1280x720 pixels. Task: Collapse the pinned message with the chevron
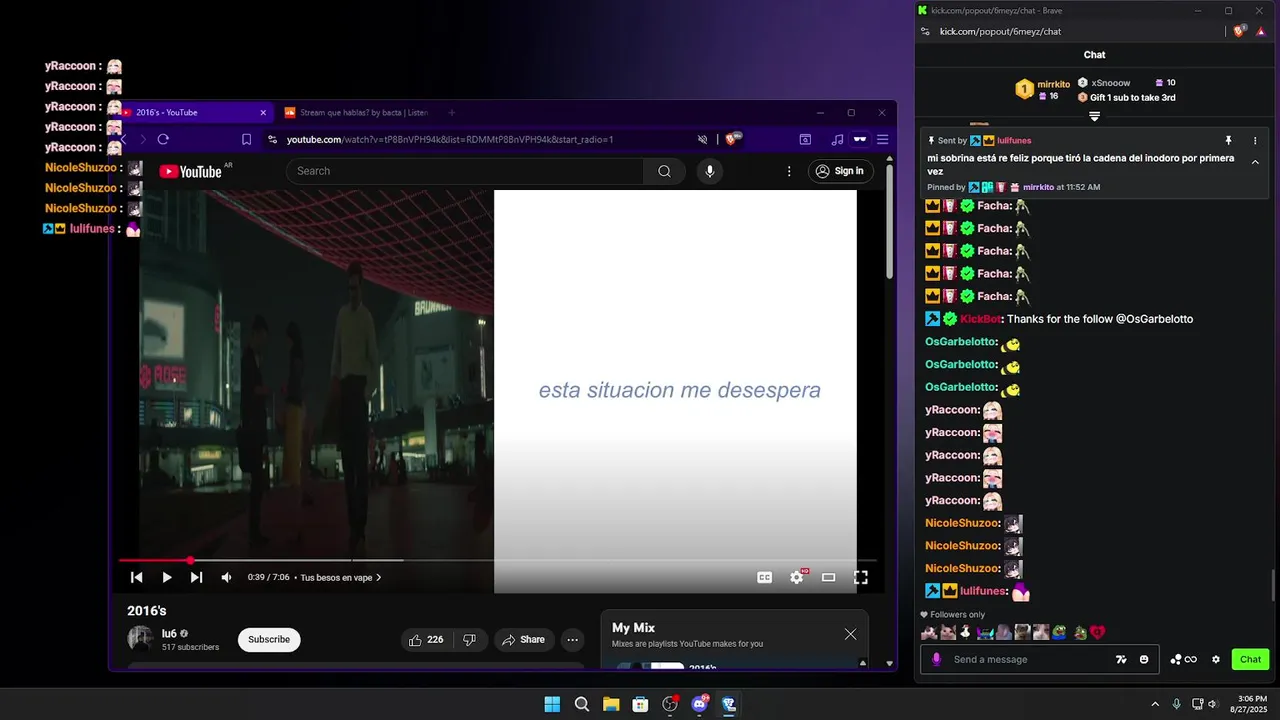pos(1255,163)
